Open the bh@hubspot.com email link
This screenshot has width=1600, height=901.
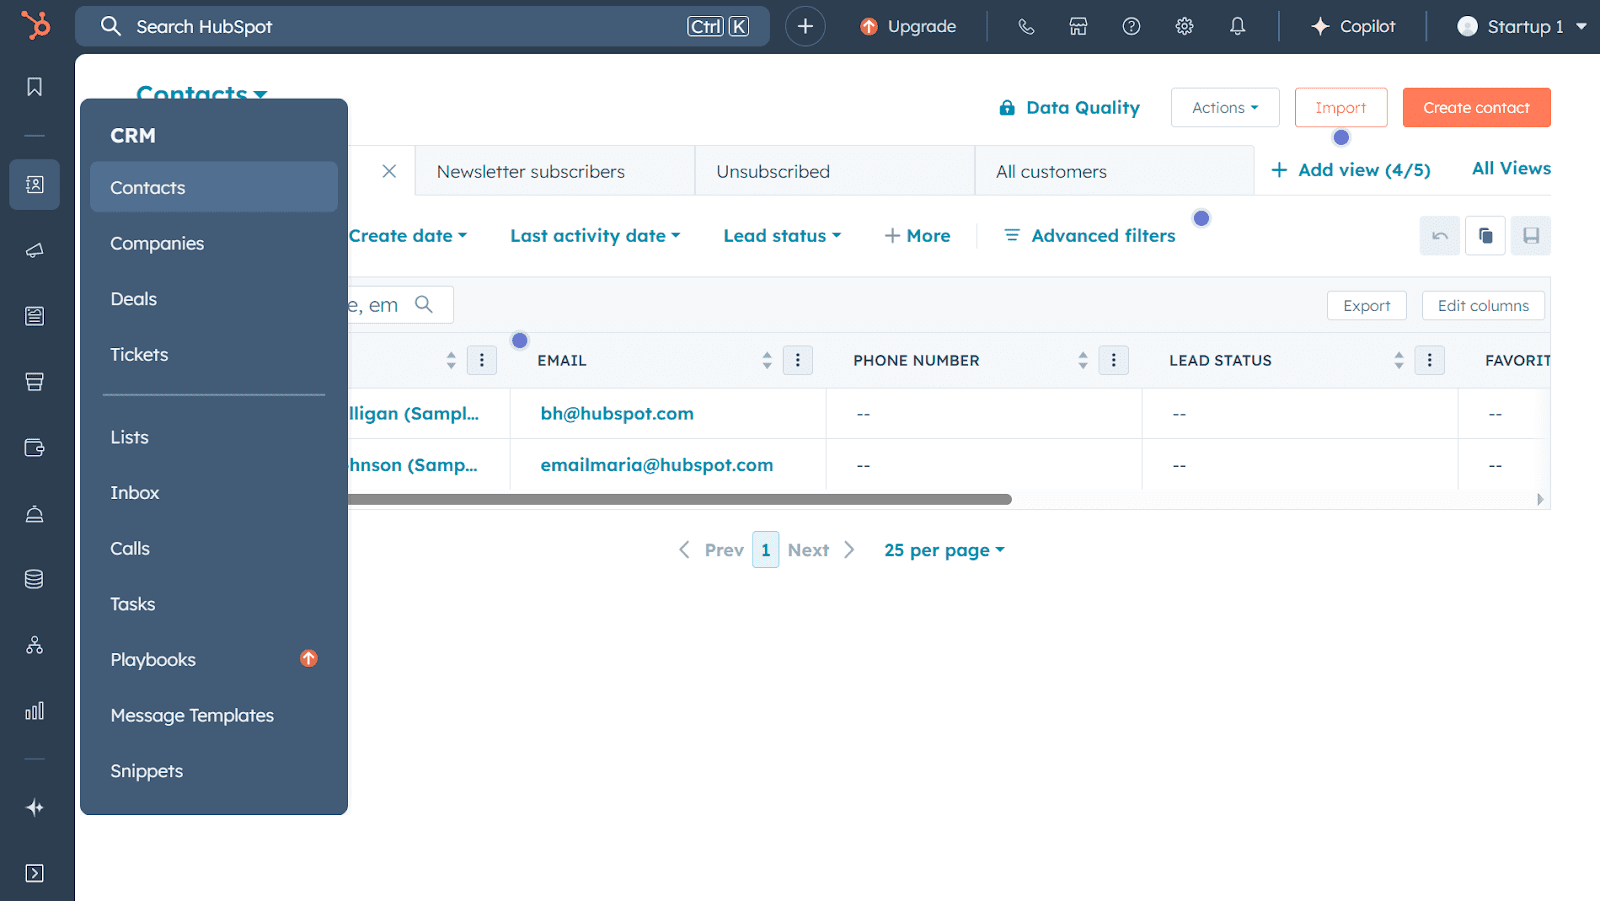[617, 414]
